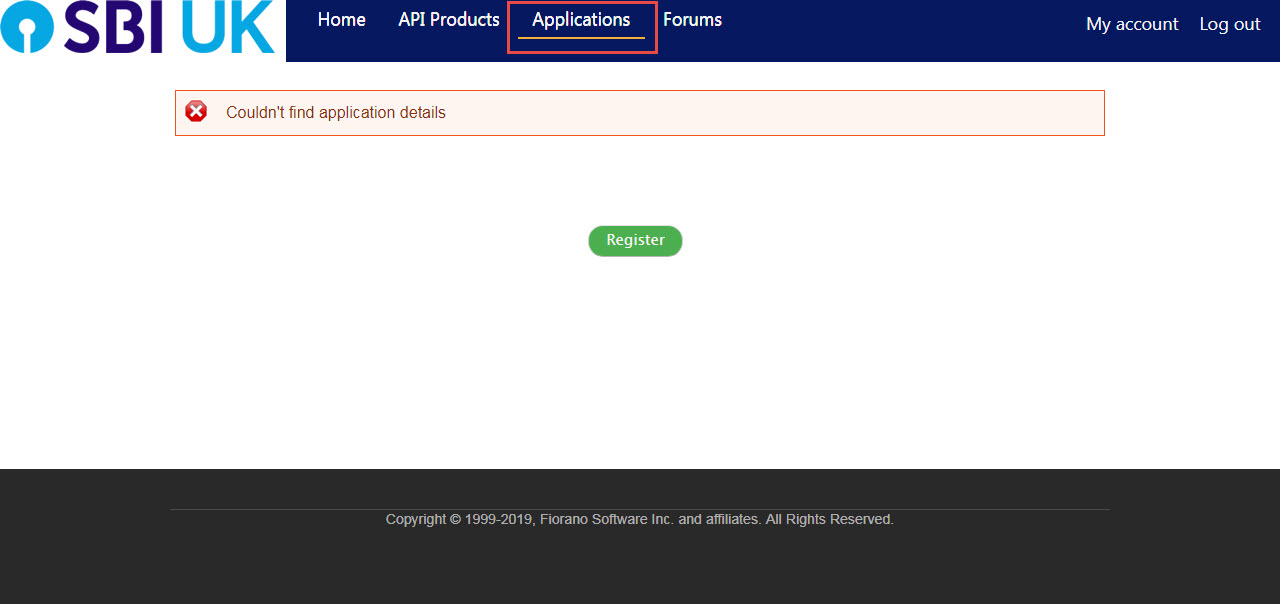Open the Applications tab

click(x=581, y=20)
